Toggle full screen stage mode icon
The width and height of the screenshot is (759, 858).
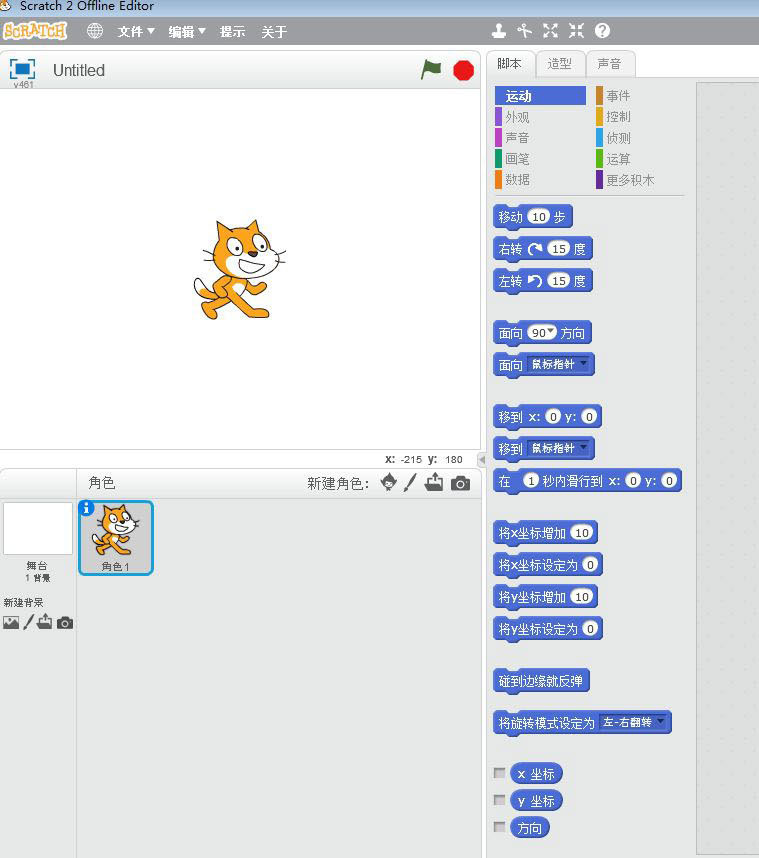[22, 69]
